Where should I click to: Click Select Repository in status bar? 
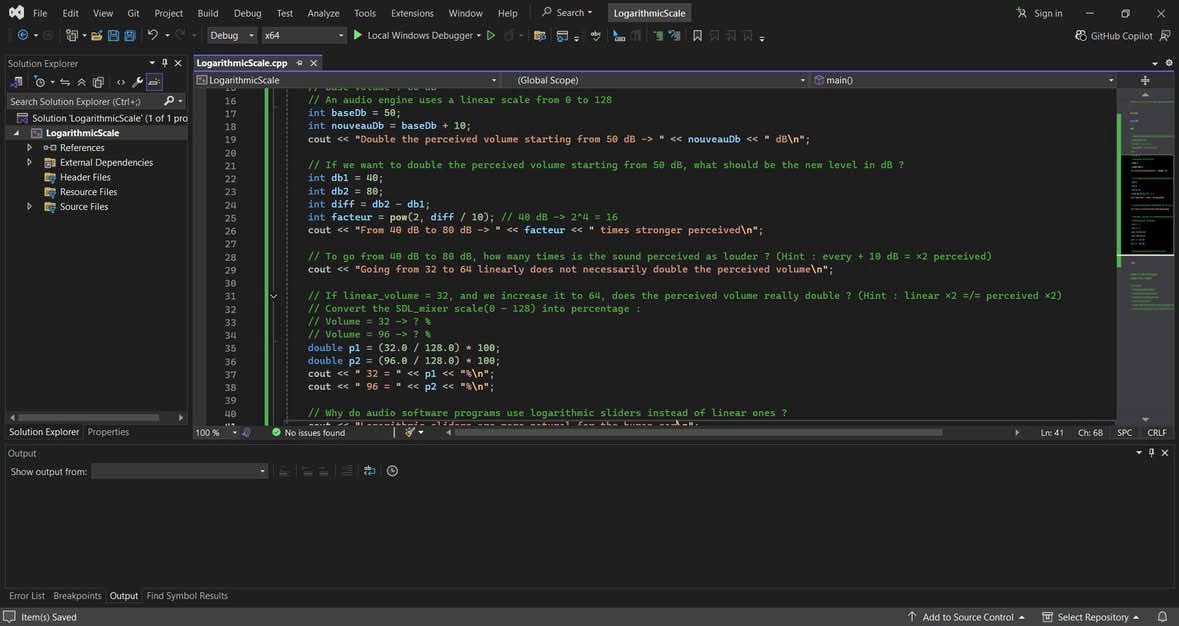pos(1090,617)
